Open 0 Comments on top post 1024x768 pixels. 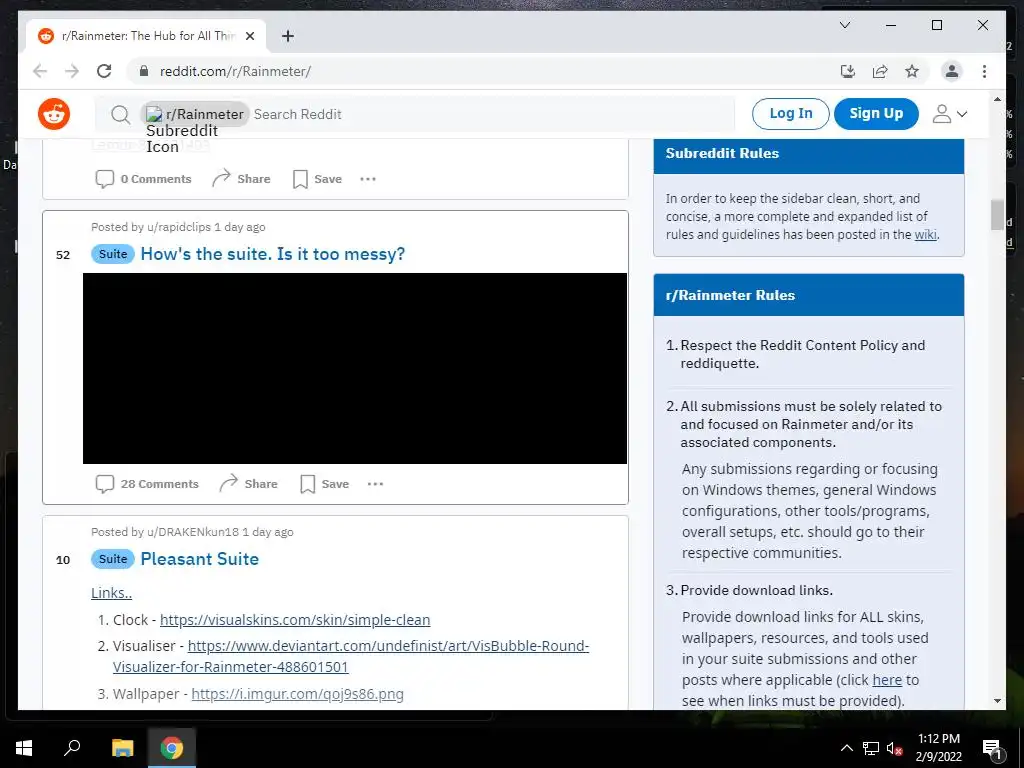pos(144,179)
